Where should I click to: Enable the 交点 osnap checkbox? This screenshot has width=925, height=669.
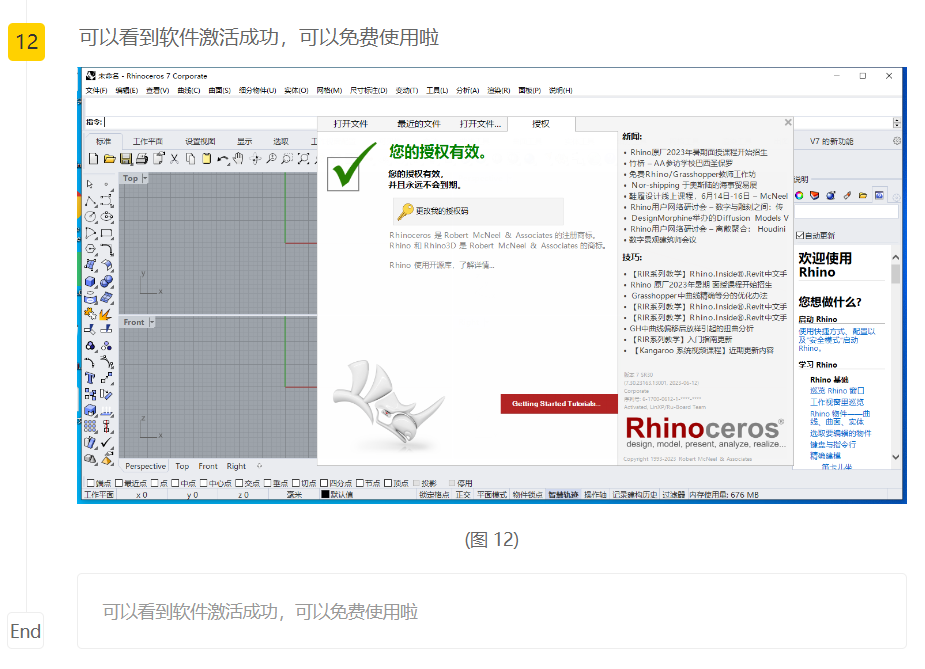(x=240, y=483)
